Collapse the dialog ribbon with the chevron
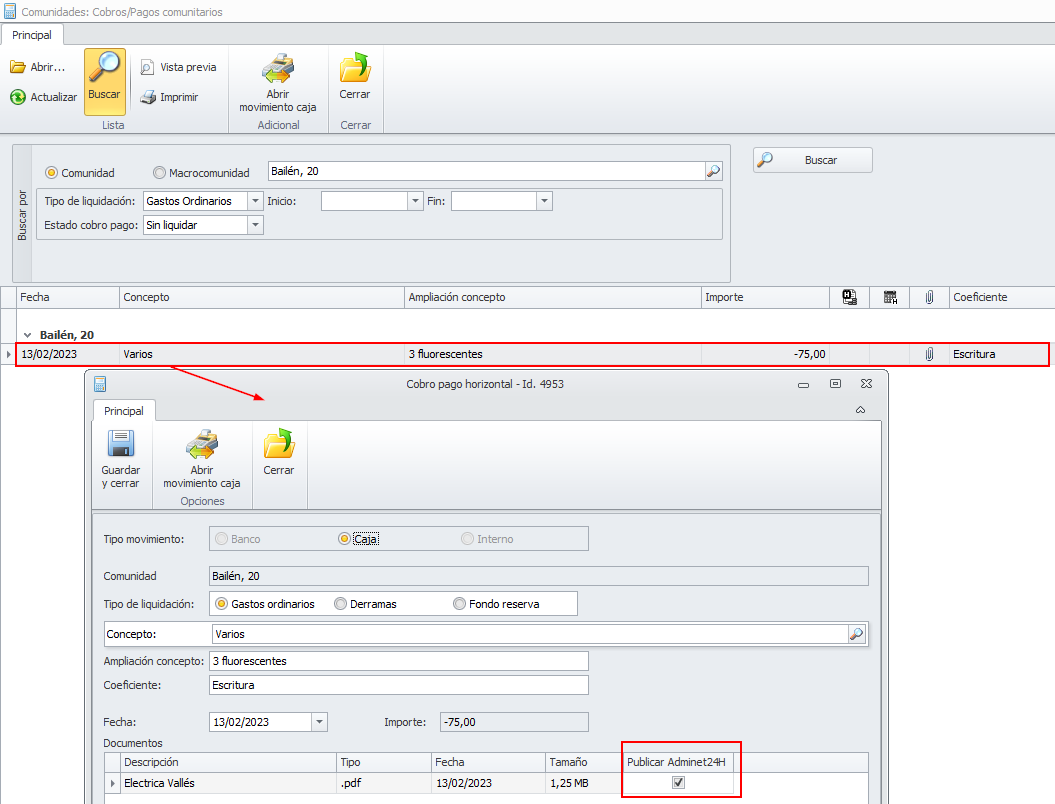The image size is (1055, 804). pyautogui.click(x=860, y=410)
